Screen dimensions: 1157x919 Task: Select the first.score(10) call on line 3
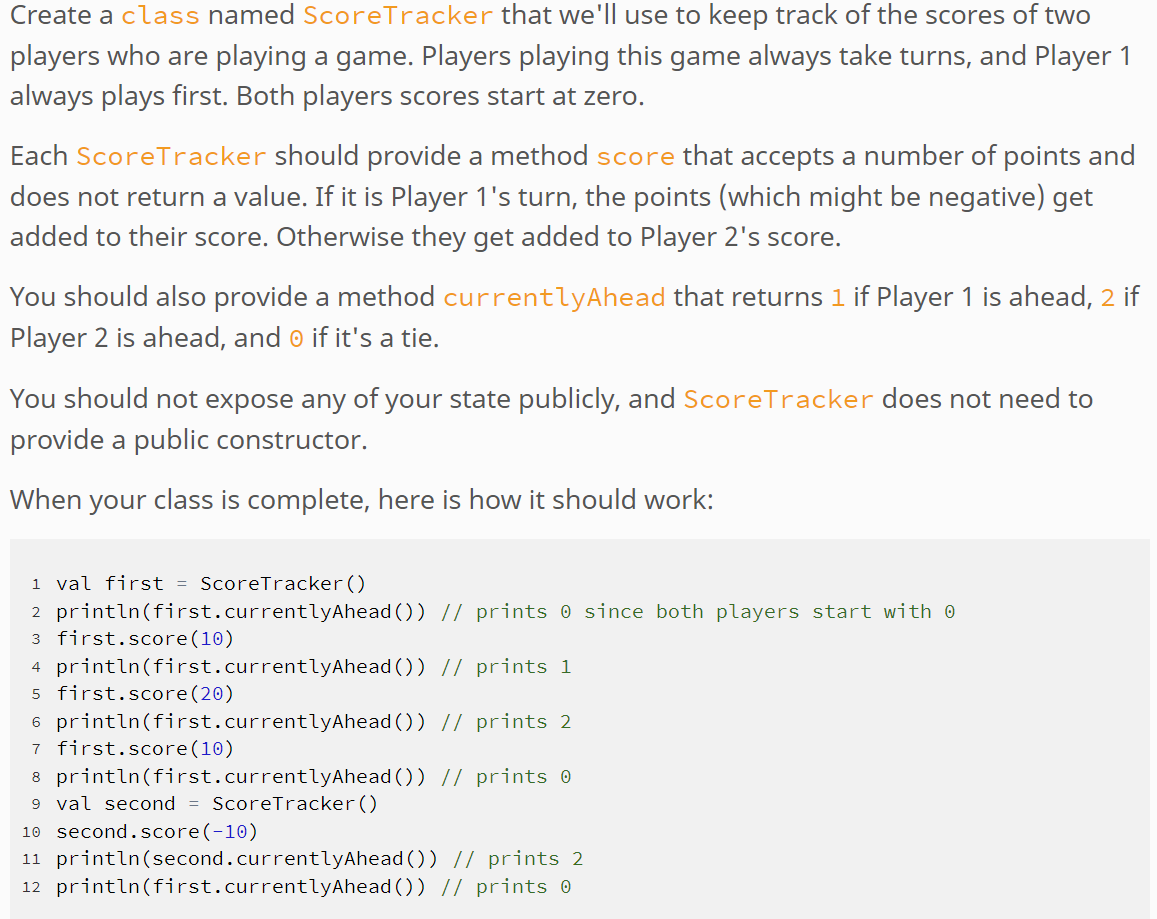pyautogui.click(x=146, y=638)
